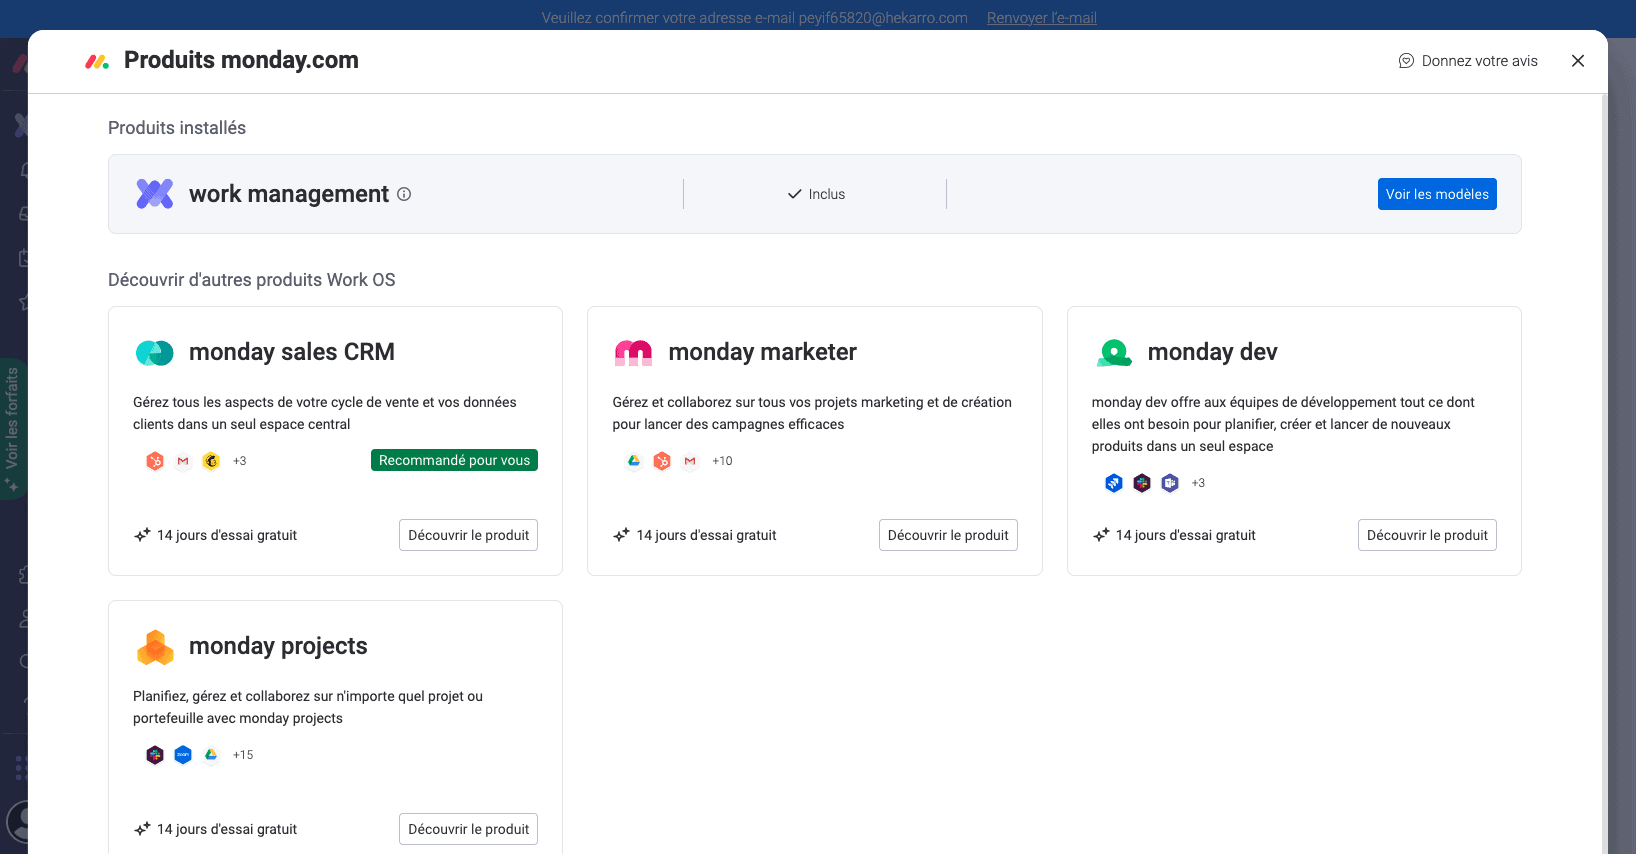The width and height of the screenshot is (1636, 854).
Task: Click 14 jours d'essai gratuit in sales CRM card
Action: (227, 535)
